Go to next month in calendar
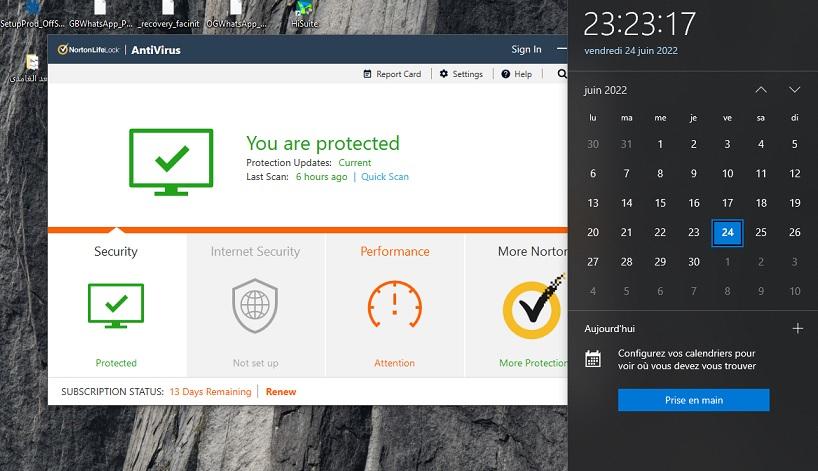 (x=795, y=90)
